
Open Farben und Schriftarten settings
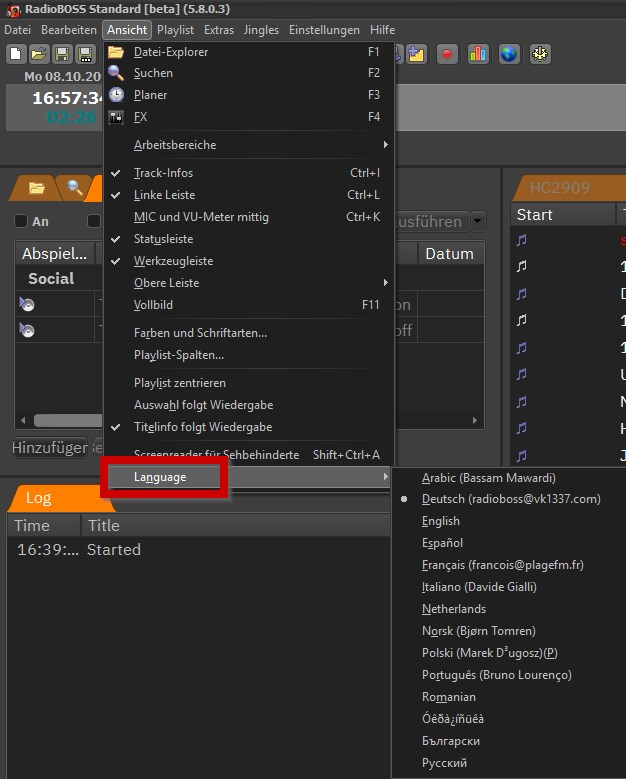point(249,333)
